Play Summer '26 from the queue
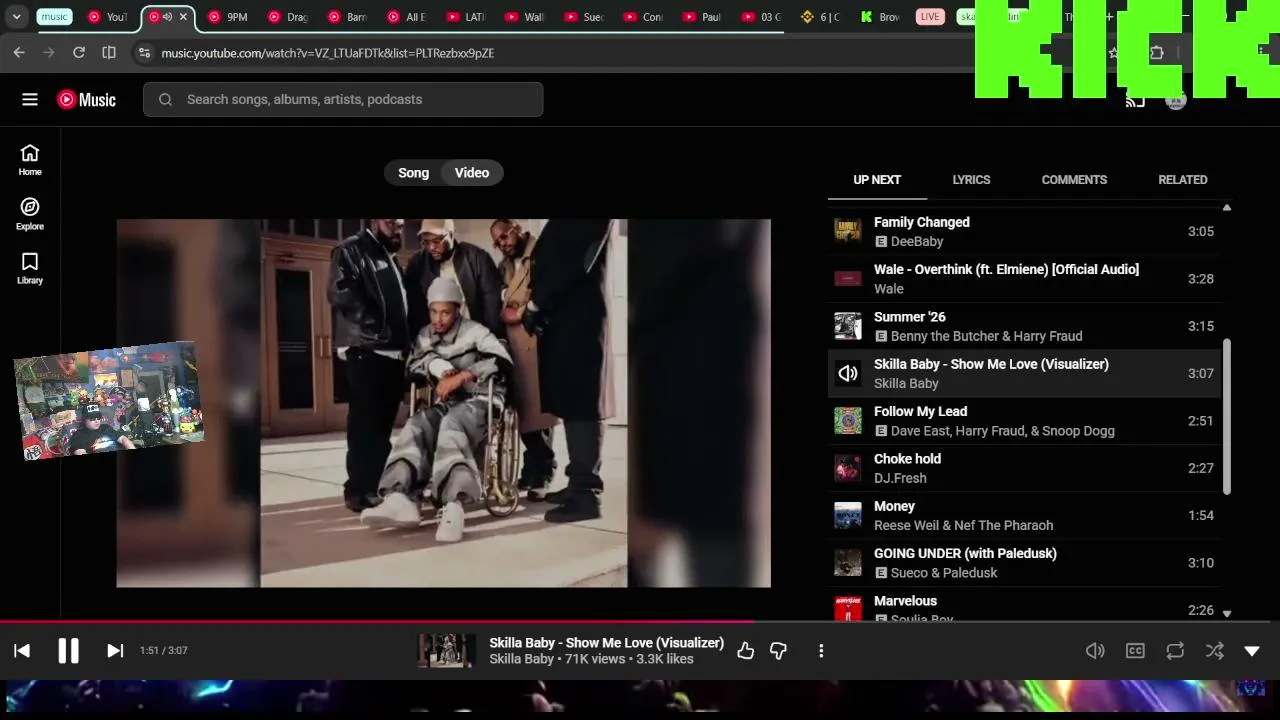This screenshot has width=1280, height=720. (x=1025, y=326)
